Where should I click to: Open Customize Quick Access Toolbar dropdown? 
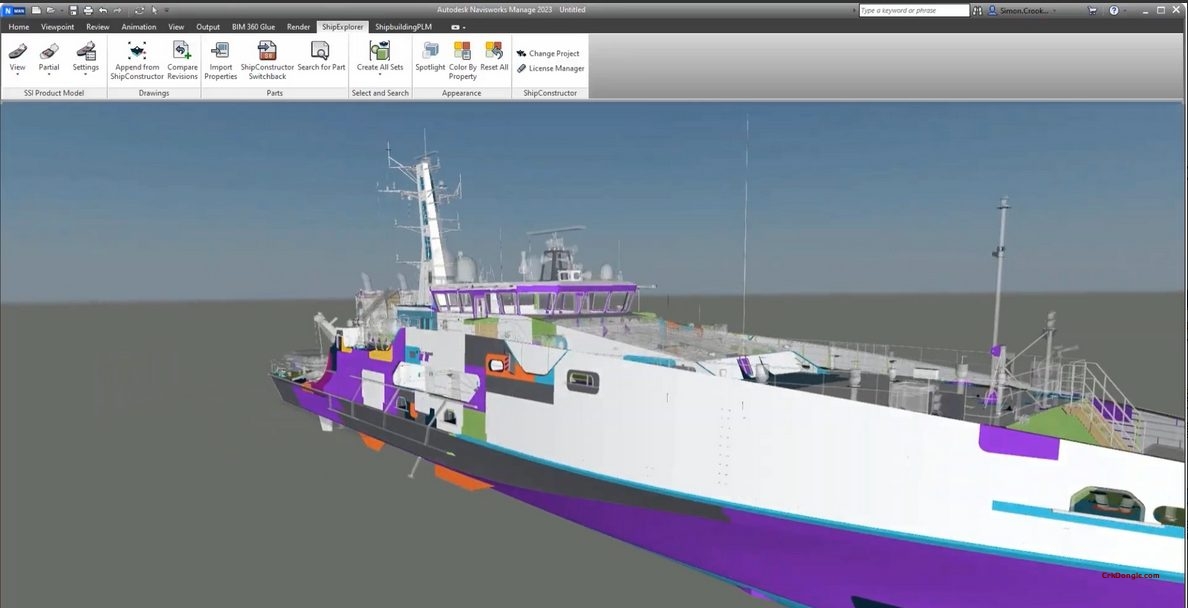tap(167, 11)
